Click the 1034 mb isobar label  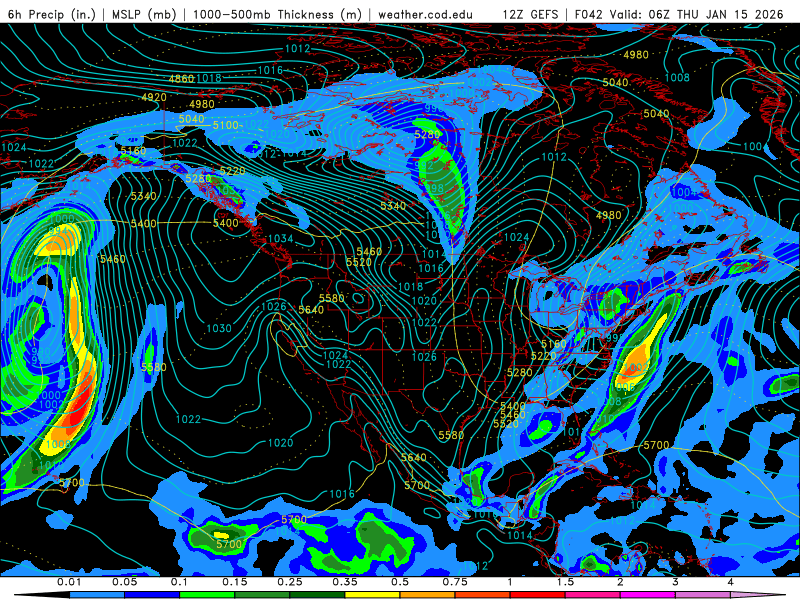point(281,238)
